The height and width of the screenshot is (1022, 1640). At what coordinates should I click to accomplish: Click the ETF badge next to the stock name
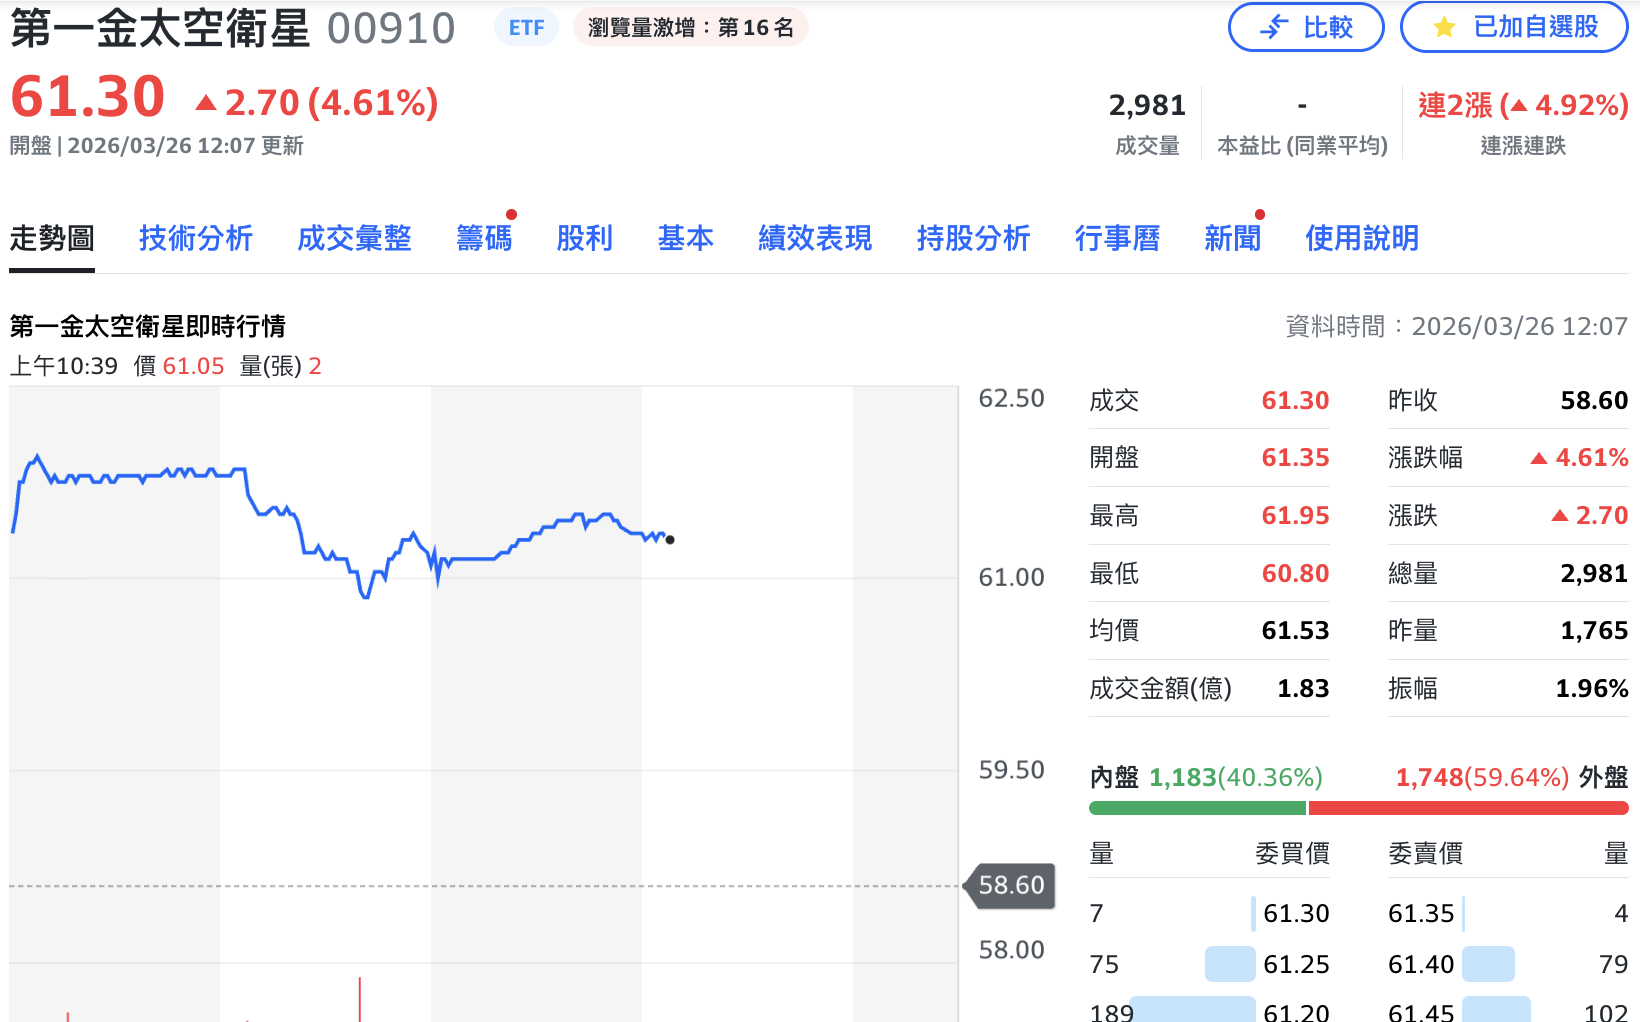(x=525, y=26)
